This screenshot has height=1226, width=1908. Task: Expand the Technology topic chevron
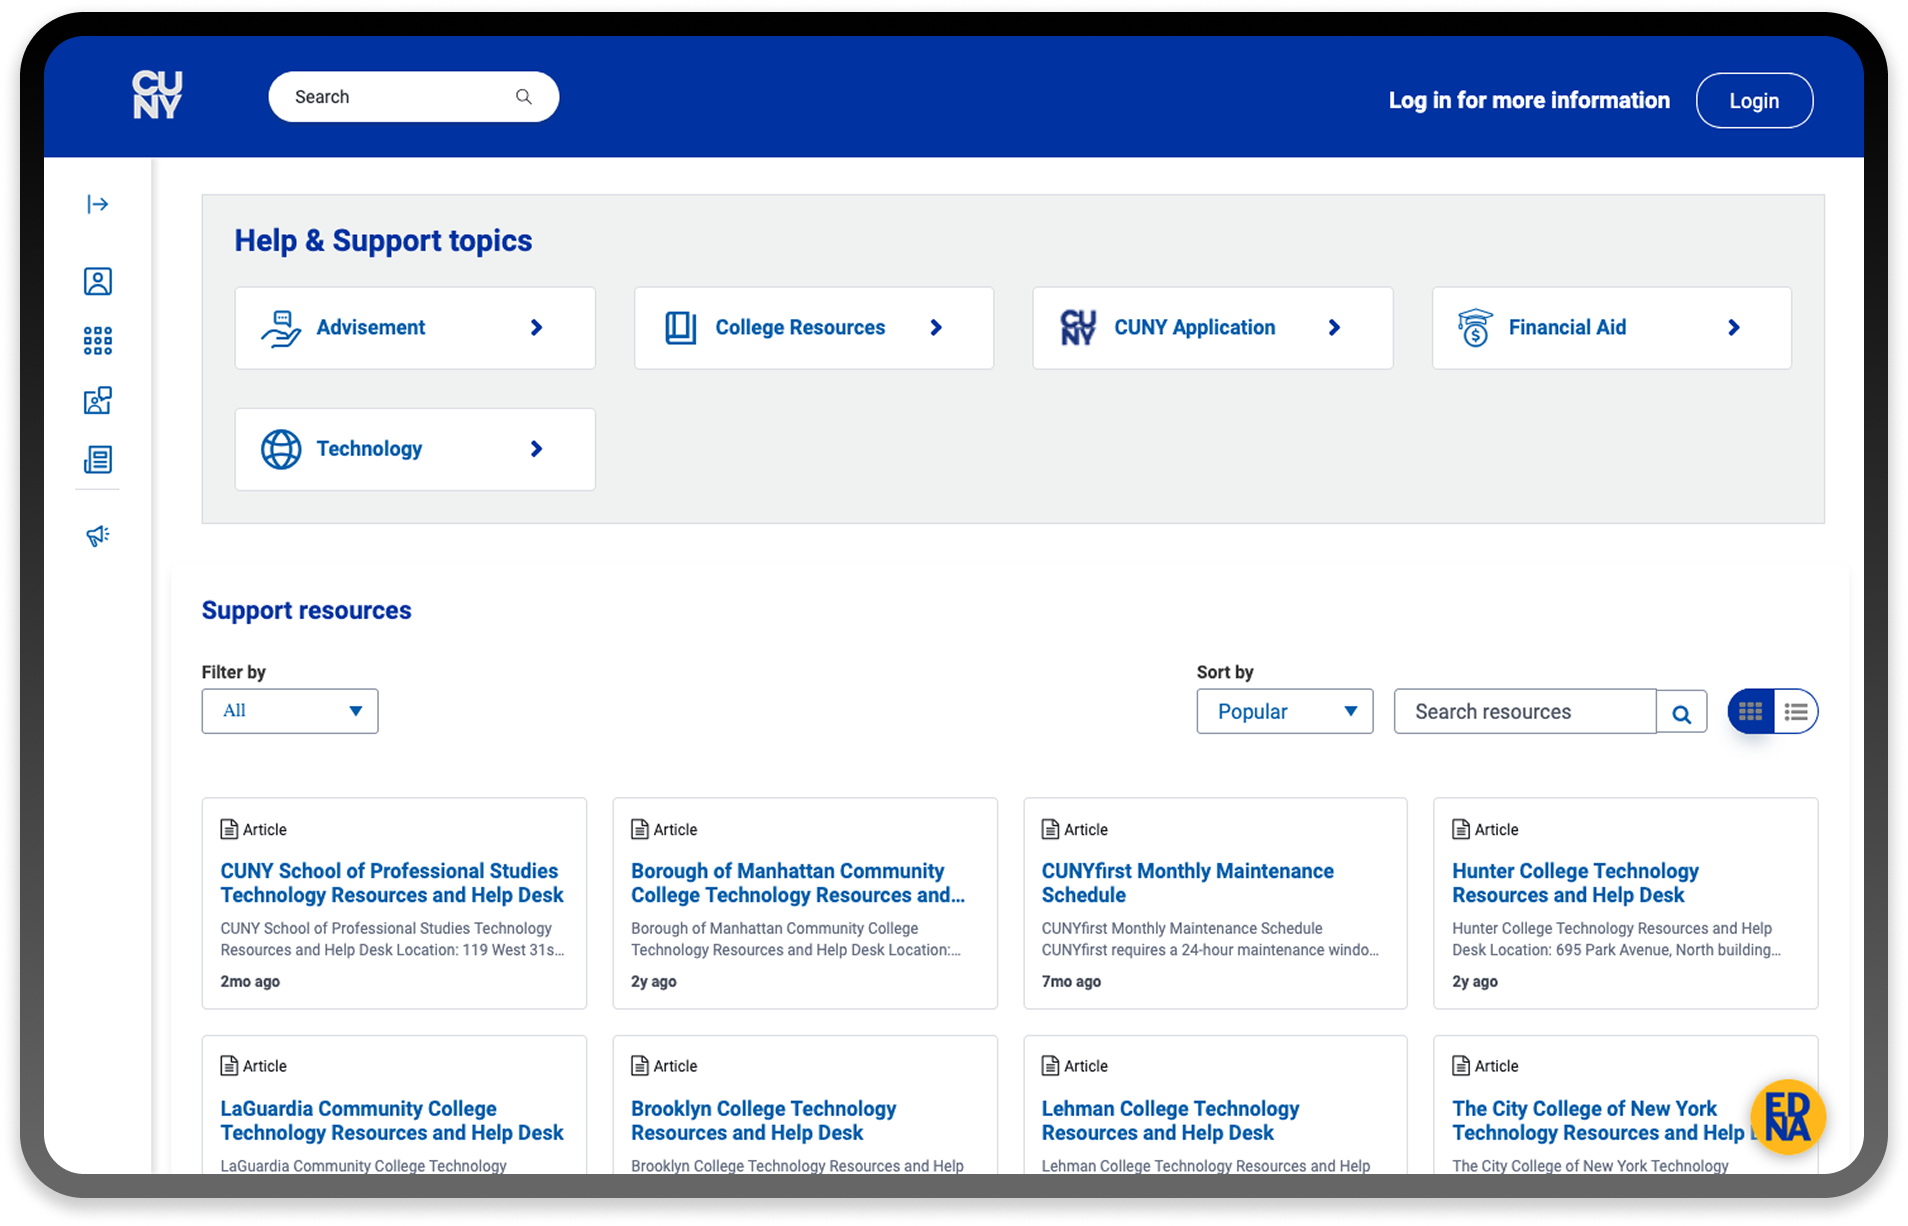[537, 449]
